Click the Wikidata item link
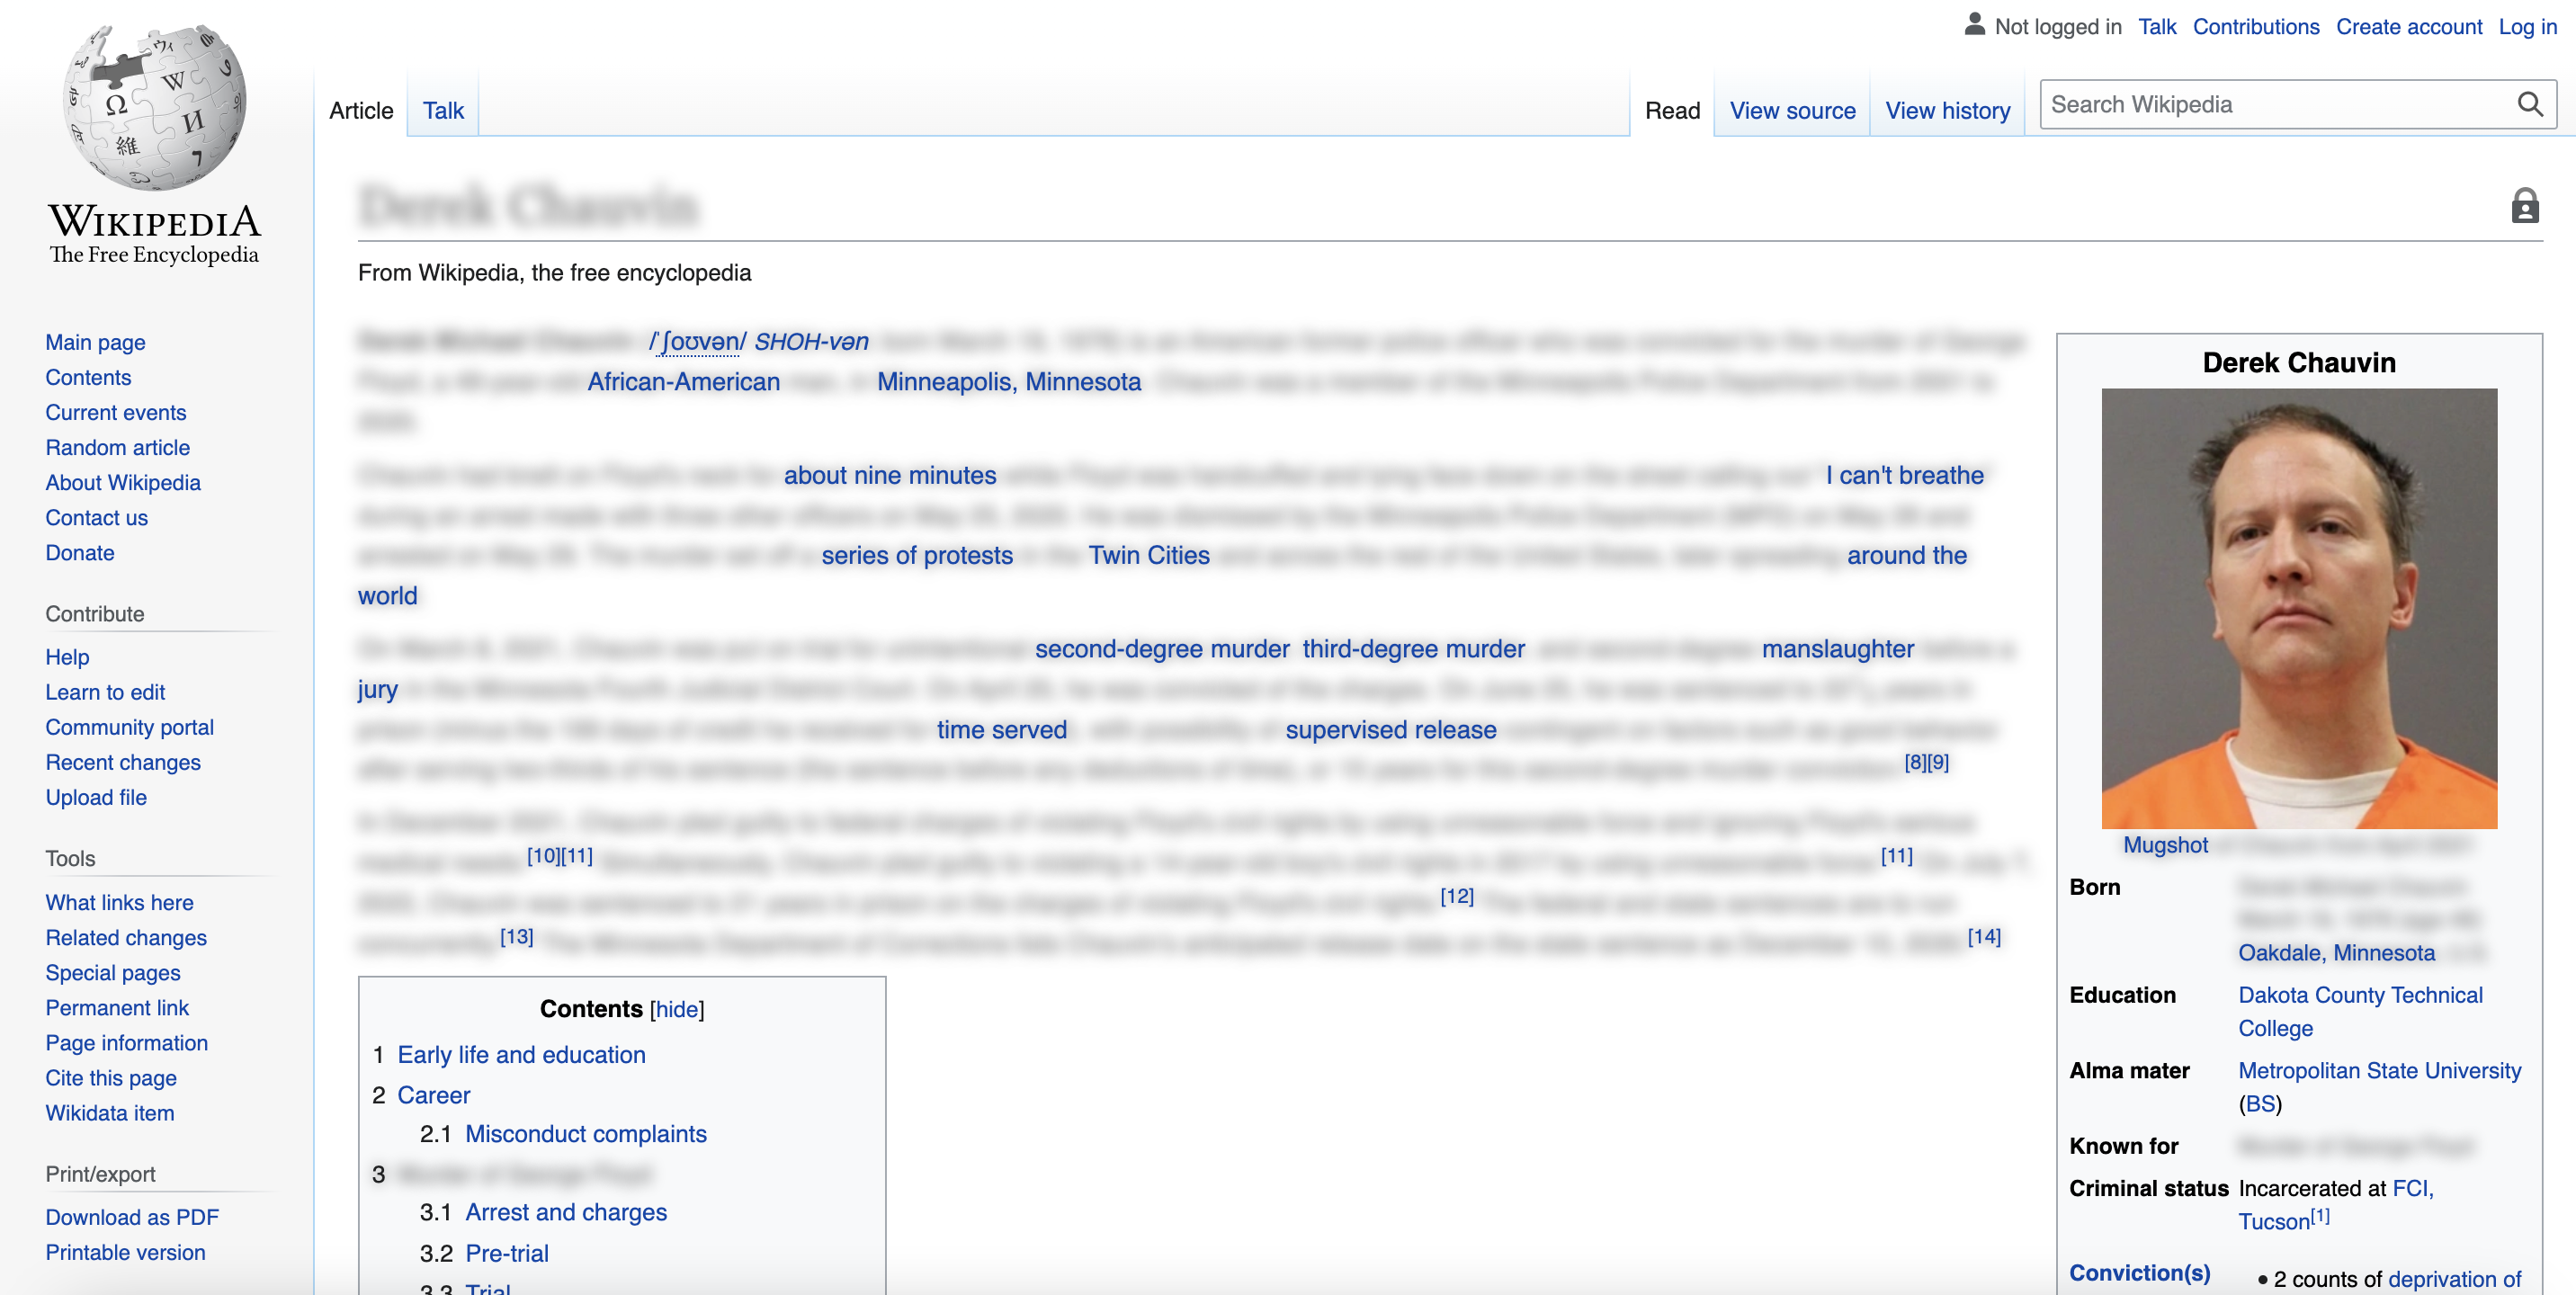Viewport: 2576px width, 1295px height. click(x=109, y=1113)
